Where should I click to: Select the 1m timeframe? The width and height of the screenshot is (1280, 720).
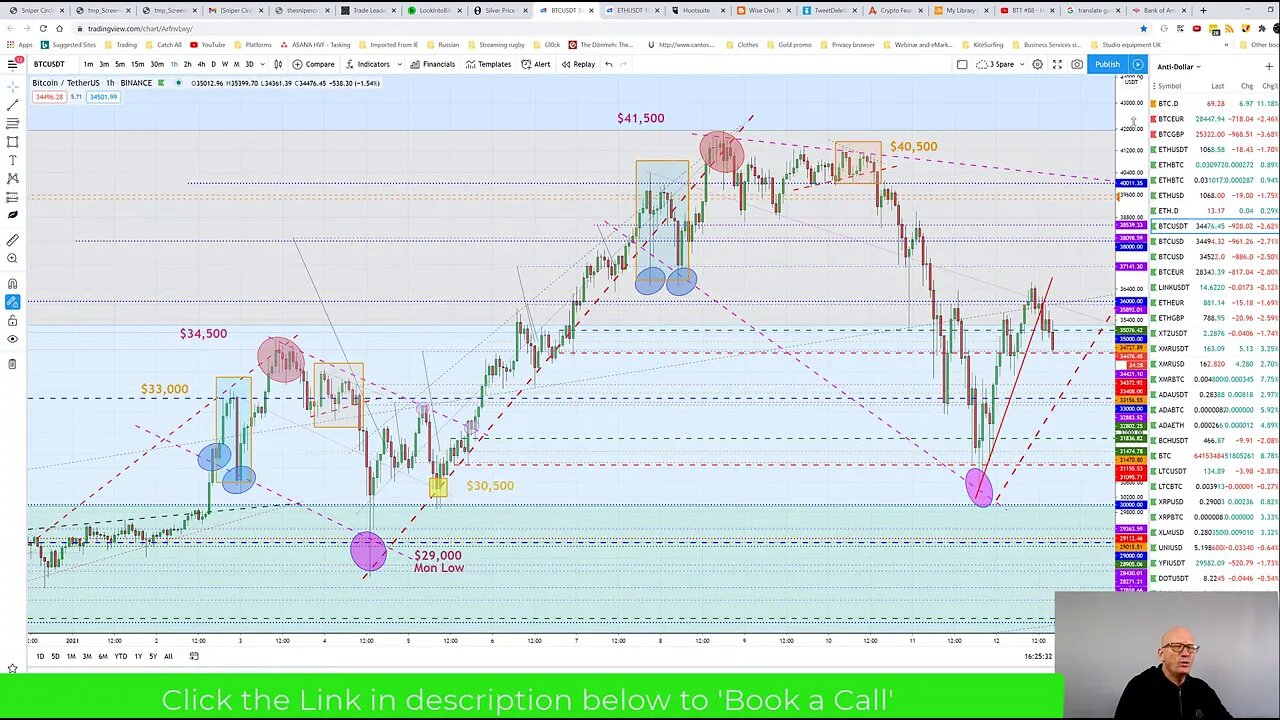point(89,64)
